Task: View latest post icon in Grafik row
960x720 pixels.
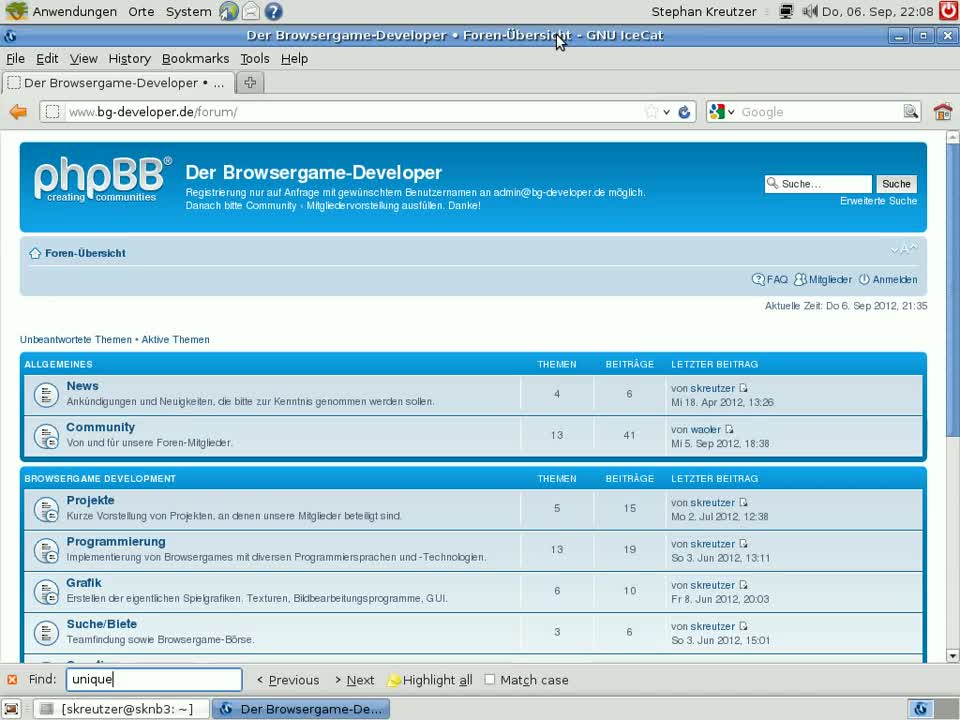Action: coord(743,585)
